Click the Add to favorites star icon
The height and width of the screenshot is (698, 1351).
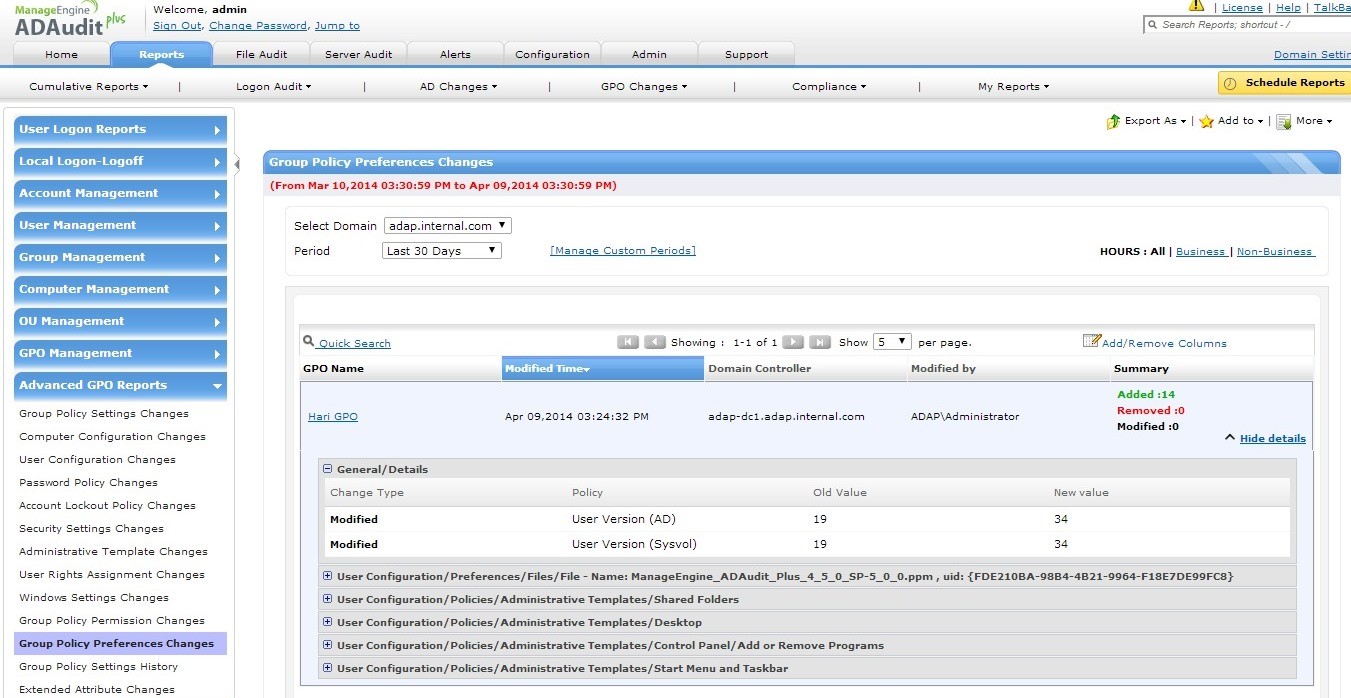pyautogui.click(x=1206, y=121)
